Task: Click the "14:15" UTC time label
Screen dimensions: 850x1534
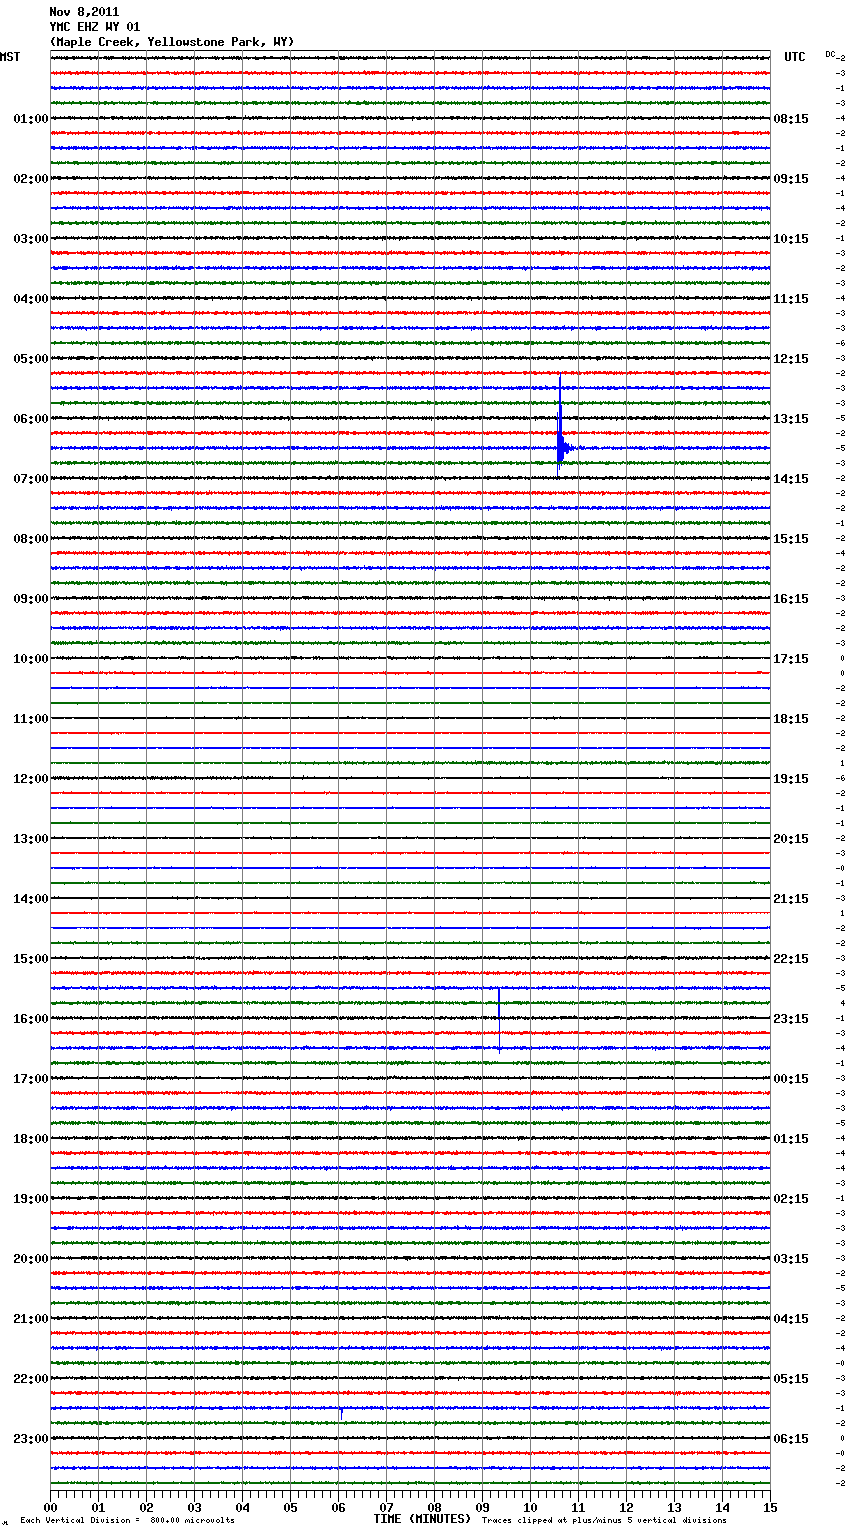Action: (x=791, y=479)
